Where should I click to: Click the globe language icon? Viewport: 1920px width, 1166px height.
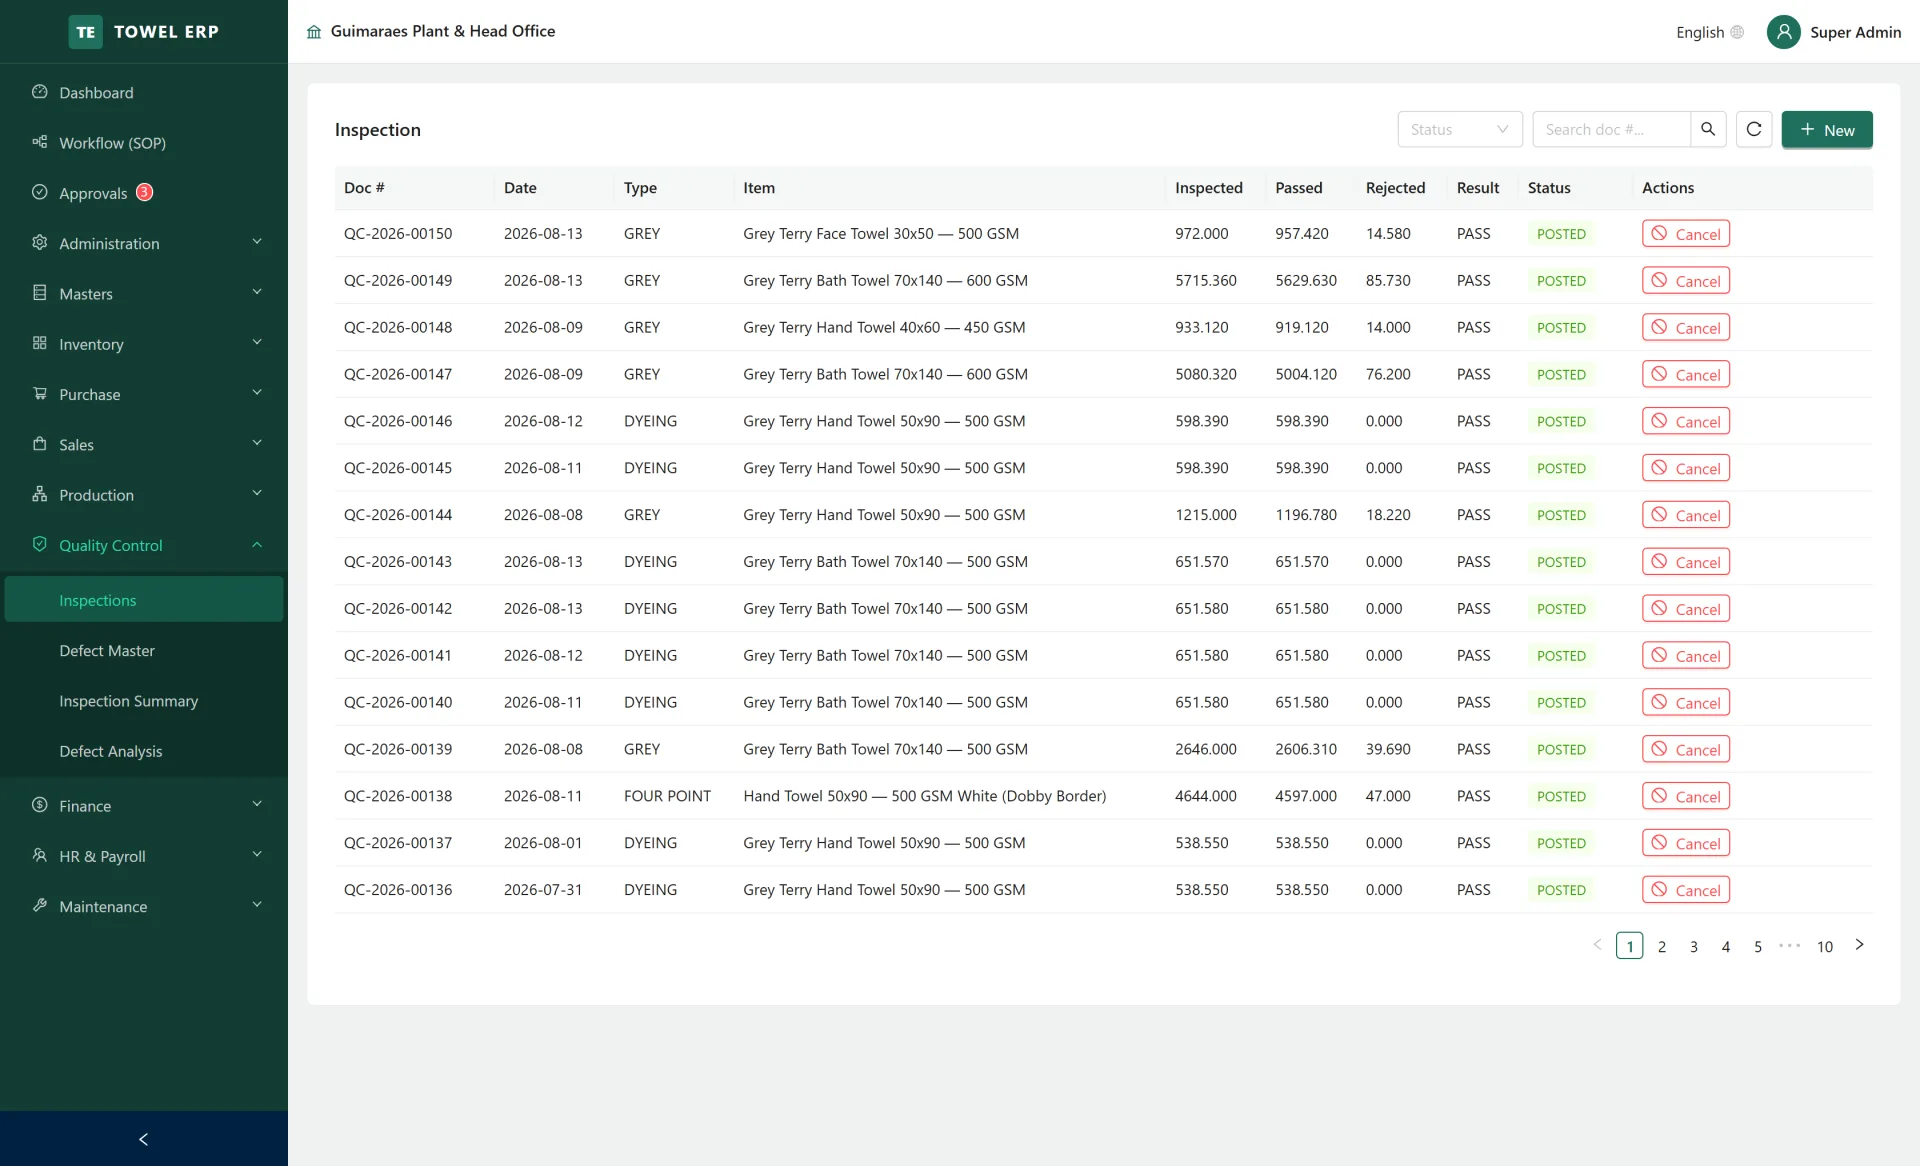coord(1737,32)
